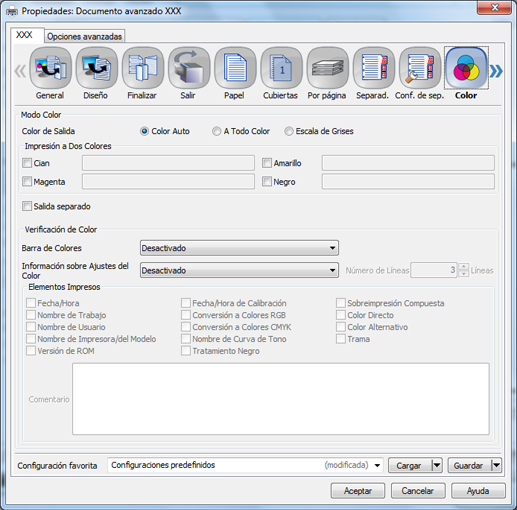The height and width of the screenshot is (510, 517).
Task: Expand the Configuración favorita combo box
Action: [x=245, y=465]
